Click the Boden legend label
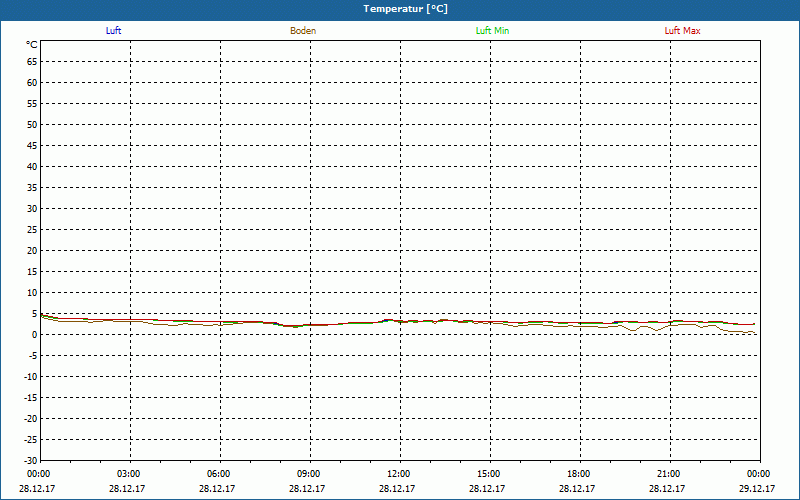The image size is (800, 500). point(303,31)
